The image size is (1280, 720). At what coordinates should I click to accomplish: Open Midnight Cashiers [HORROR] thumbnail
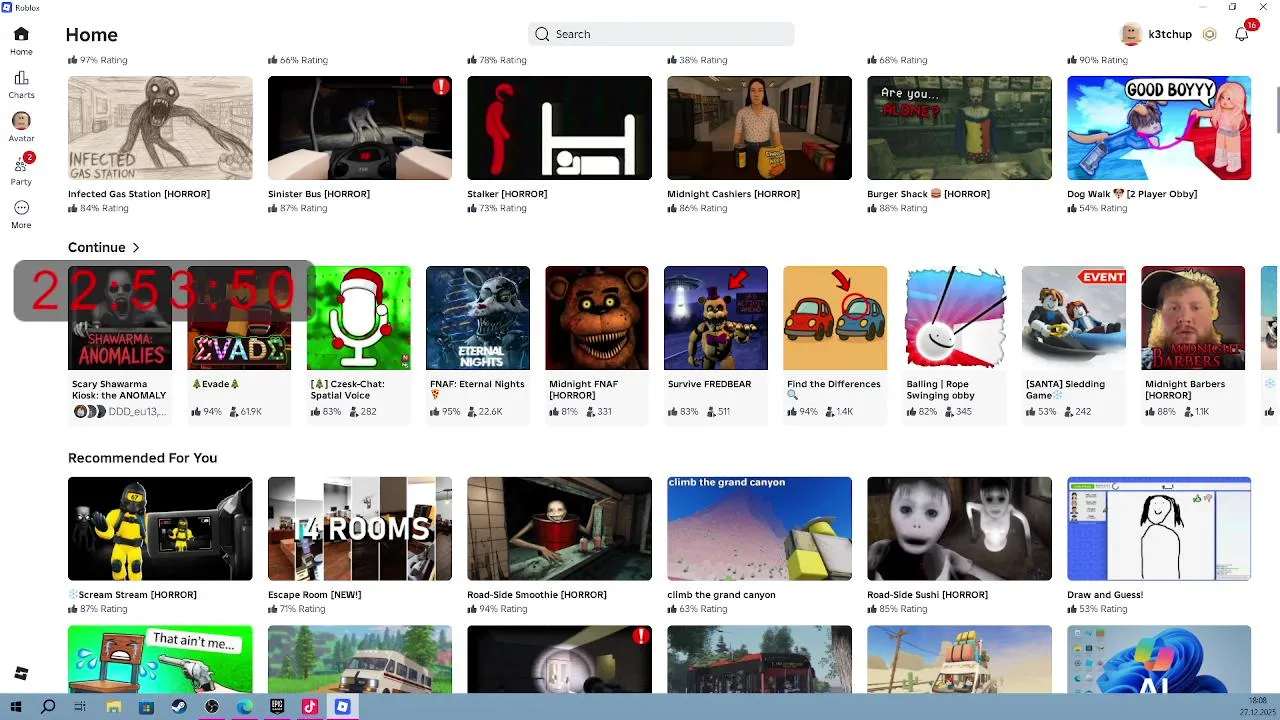click(x=759, y=128)
